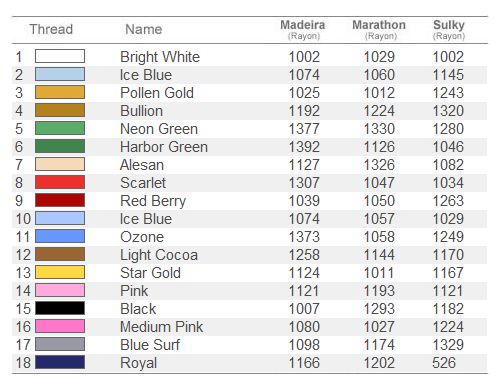Select the Star Gold yellow swatch
The image size is (500, 384).
pos(60,272)
